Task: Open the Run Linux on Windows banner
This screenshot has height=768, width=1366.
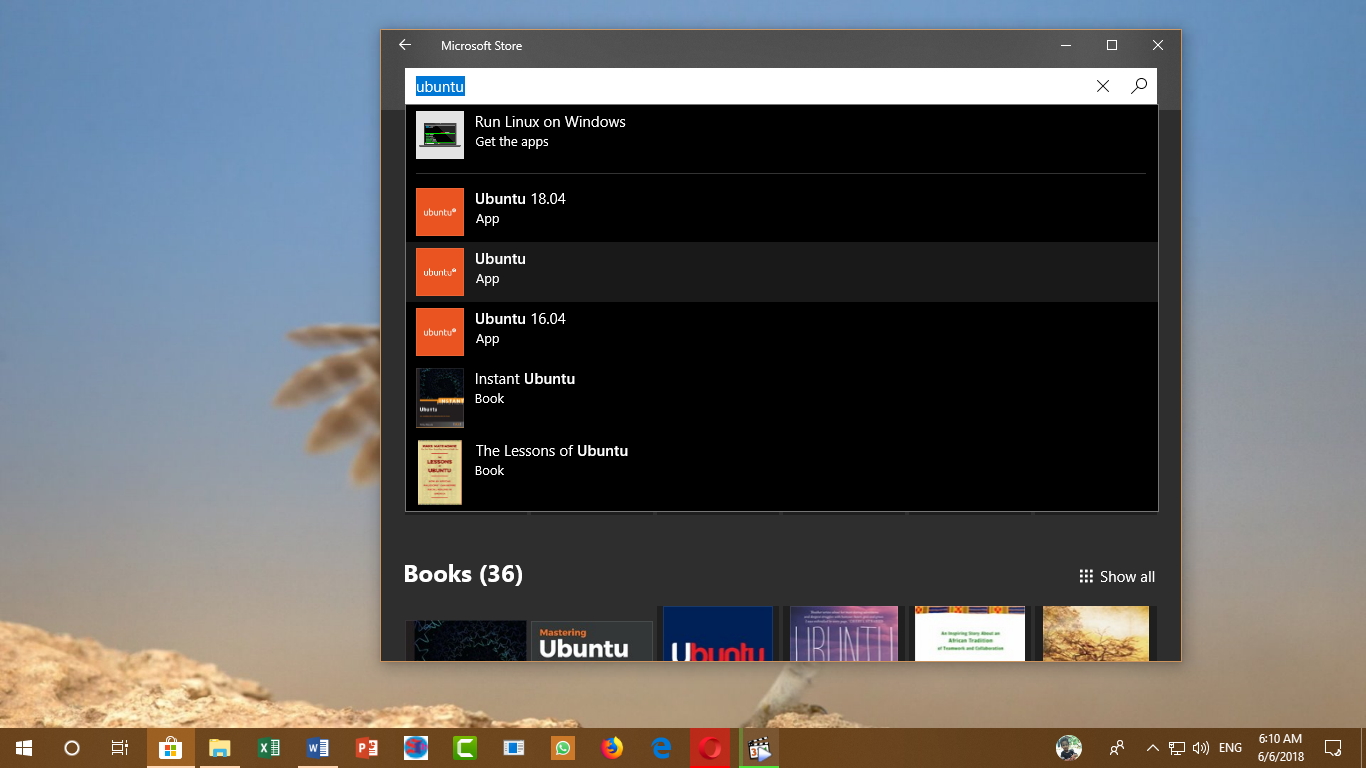Action: [600, 131]
